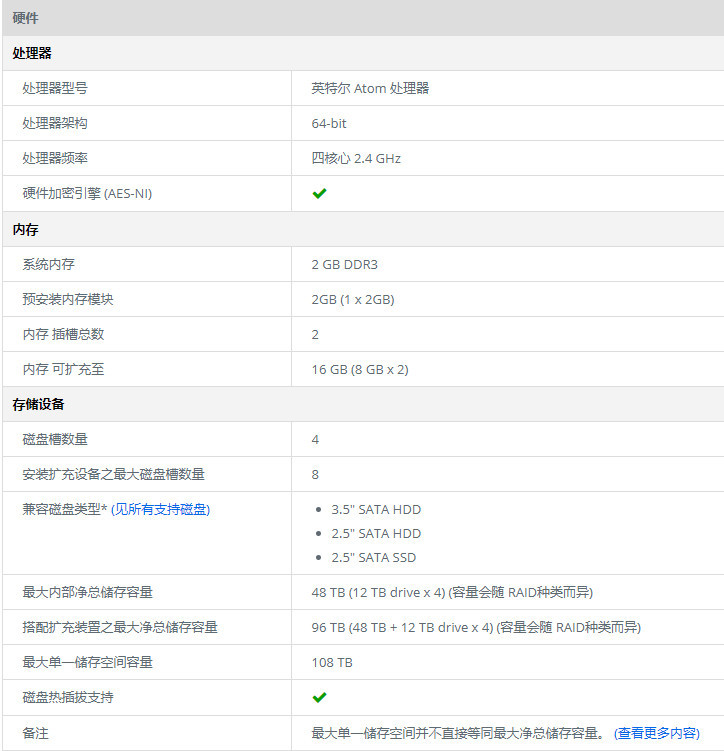724x751 pixels.
Task: Click the 处理器型号 label
Action: point(55,88)
